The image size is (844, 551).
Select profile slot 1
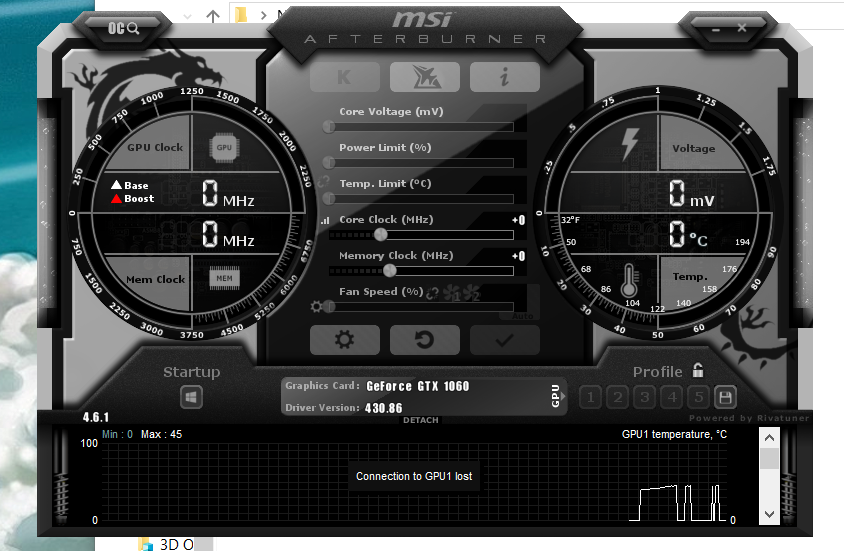coord(590,398)
